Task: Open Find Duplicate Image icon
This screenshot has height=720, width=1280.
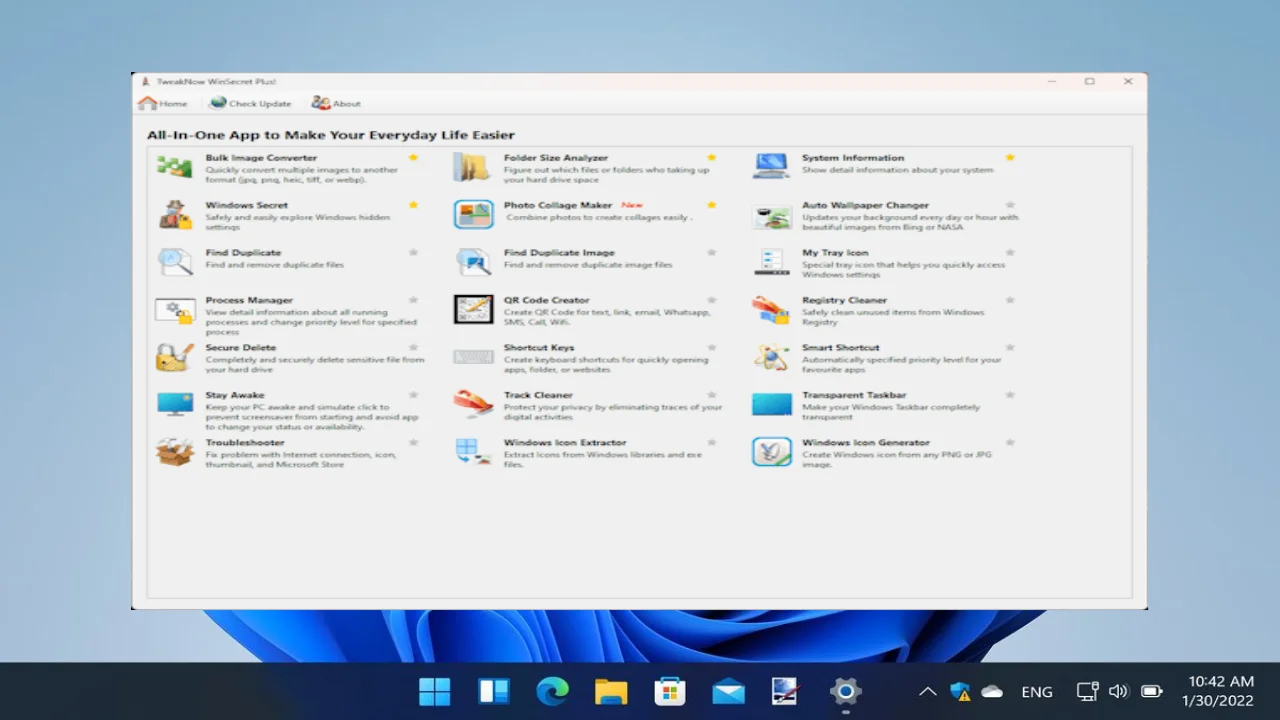Action: pos(473,262)
